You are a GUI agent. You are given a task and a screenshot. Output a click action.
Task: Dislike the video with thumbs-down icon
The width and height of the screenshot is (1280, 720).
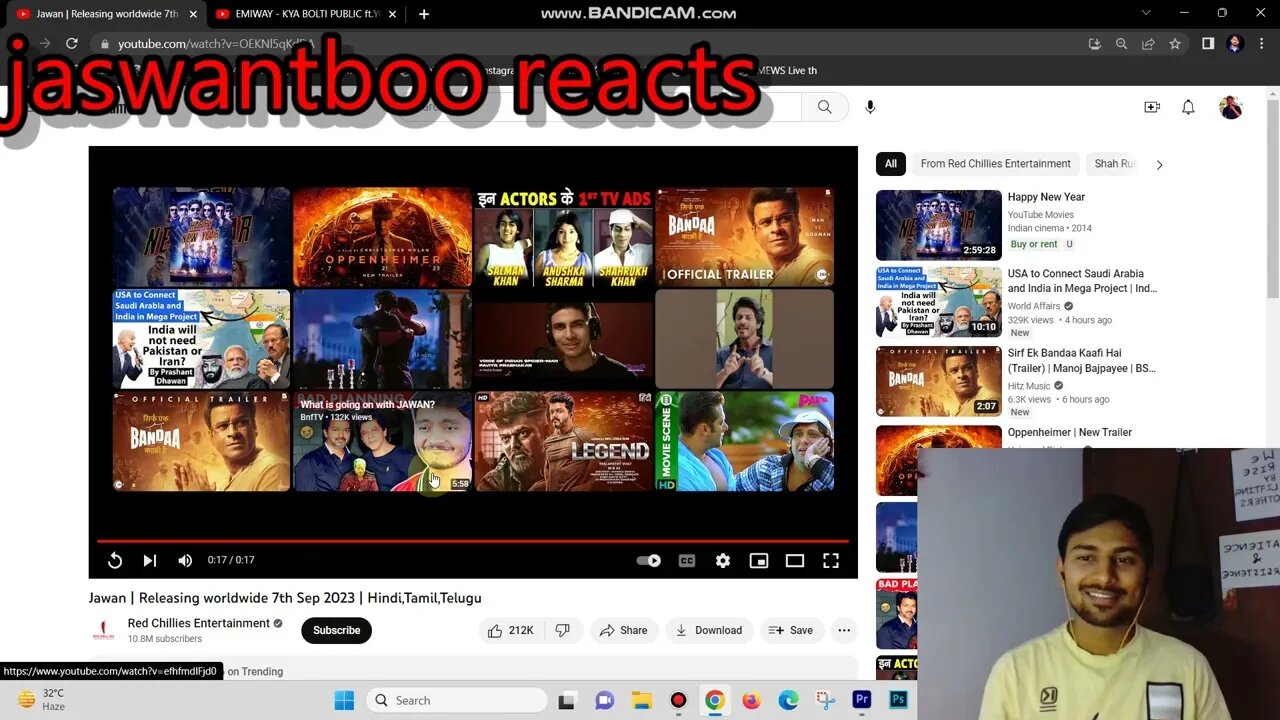pyautogui.click(x=563, y=630)
